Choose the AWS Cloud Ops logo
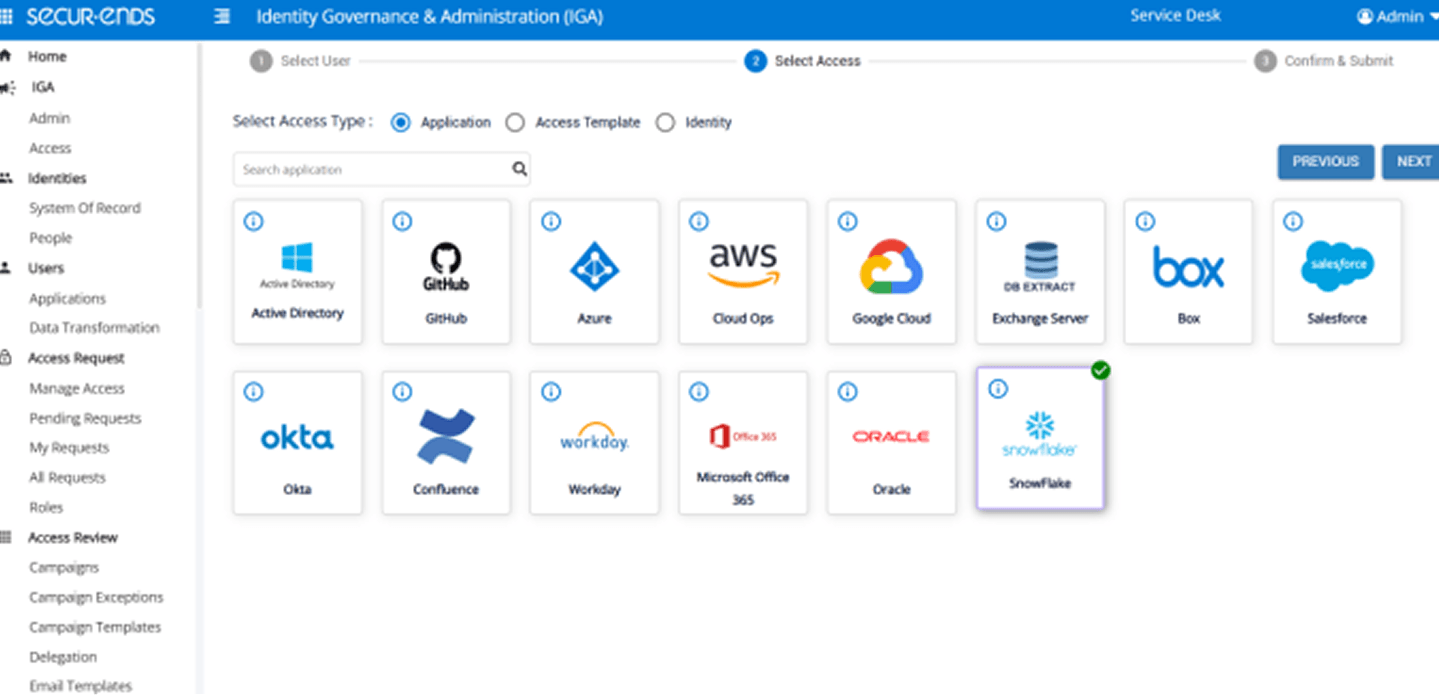1440x695 pixels. click(743, 265)
